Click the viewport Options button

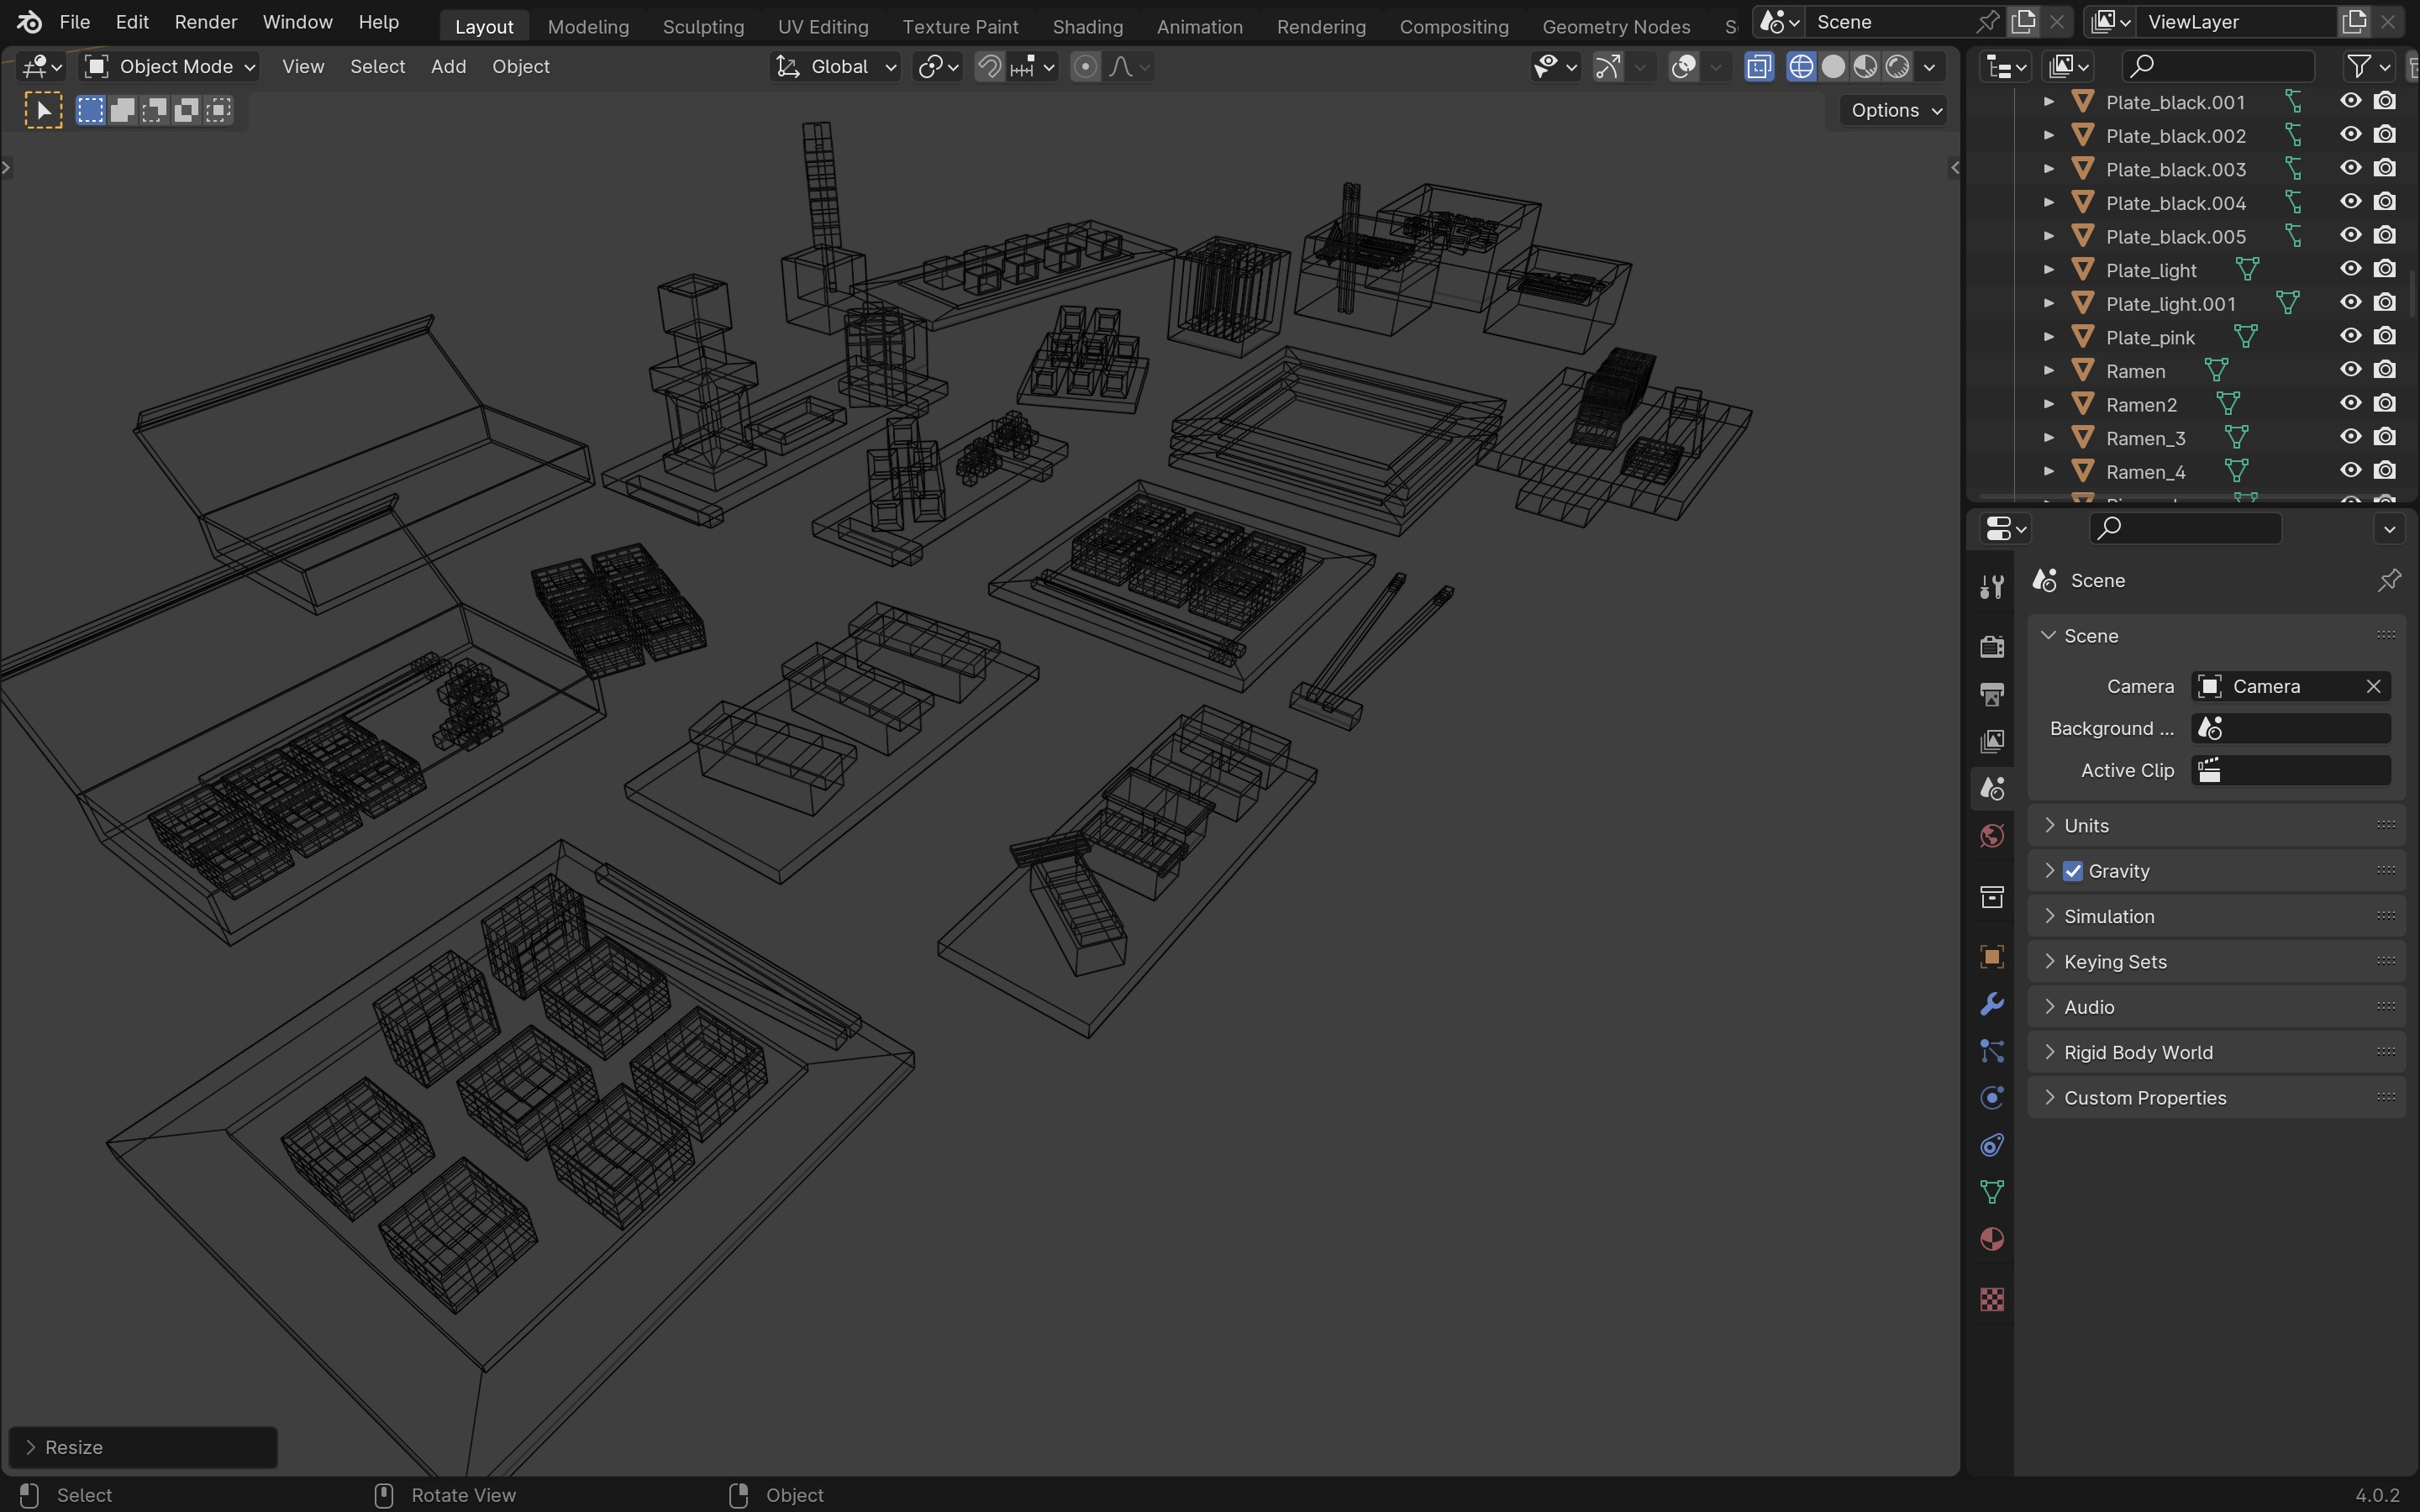[1895, 110]
